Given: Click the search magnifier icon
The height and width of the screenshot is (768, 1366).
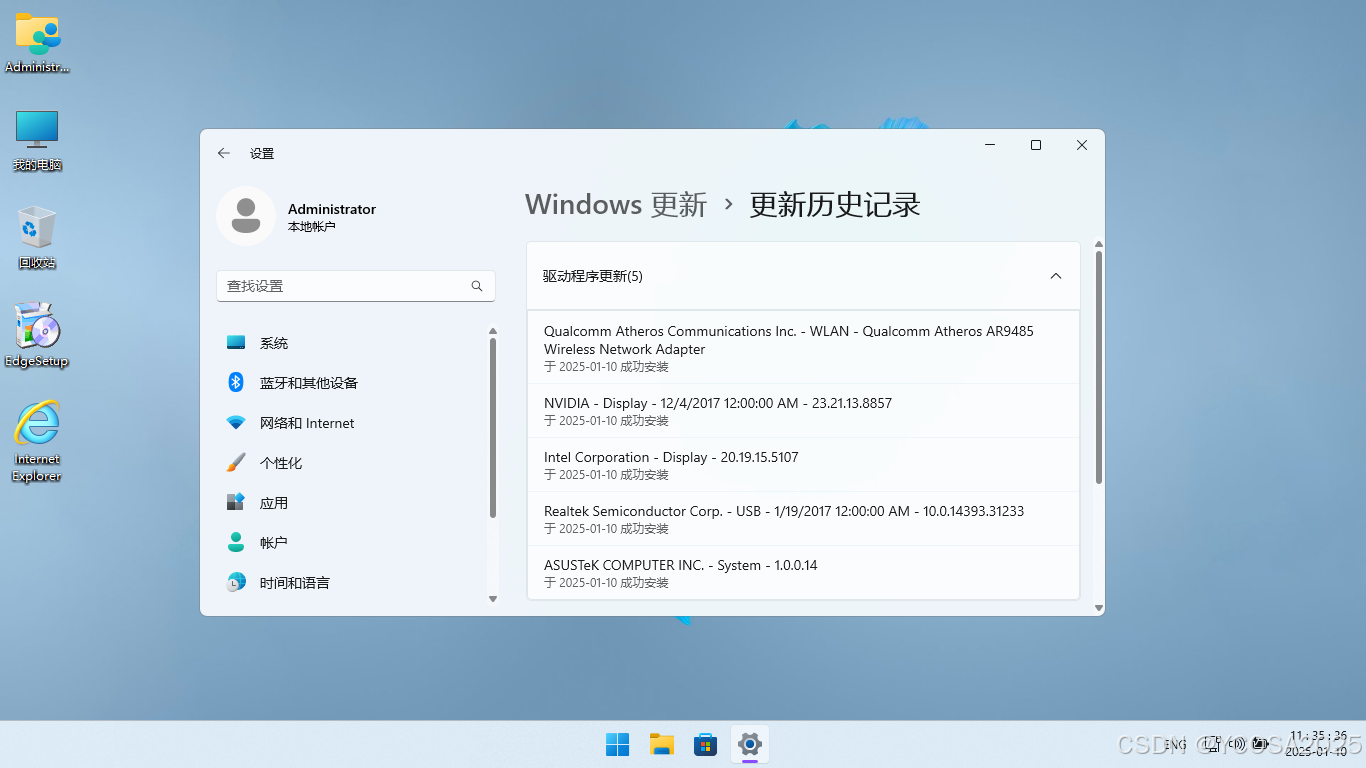Looking at the screenshot, I should pyautogui.click(x=477, y=286).
